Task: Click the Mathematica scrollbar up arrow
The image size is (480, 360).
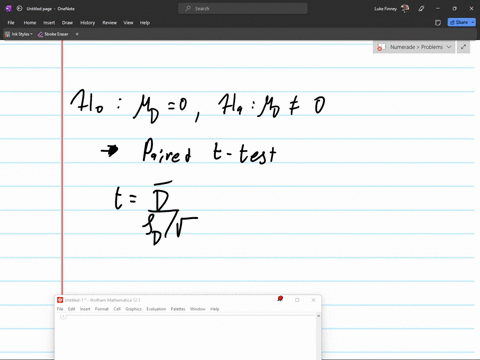Action: [x=318, y=316]
